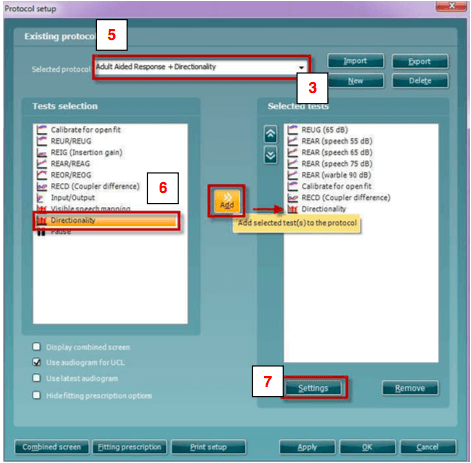Image resolution: width=471 pixels, height=463 pixels.
Task: Select REOR/REOG in the Tests selection list
Action: (x=71, y=175)
